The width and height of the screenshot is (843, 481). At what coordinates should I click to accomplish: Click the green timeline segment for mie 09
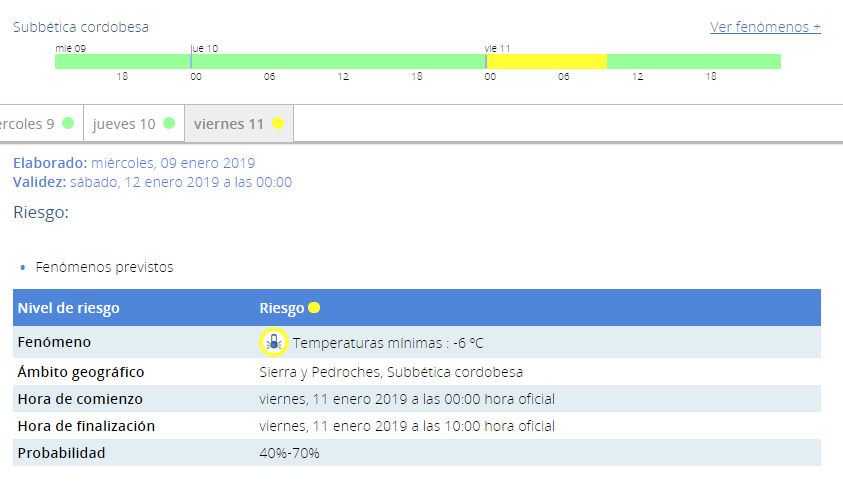pyautogui.click(x=123, y=61)
